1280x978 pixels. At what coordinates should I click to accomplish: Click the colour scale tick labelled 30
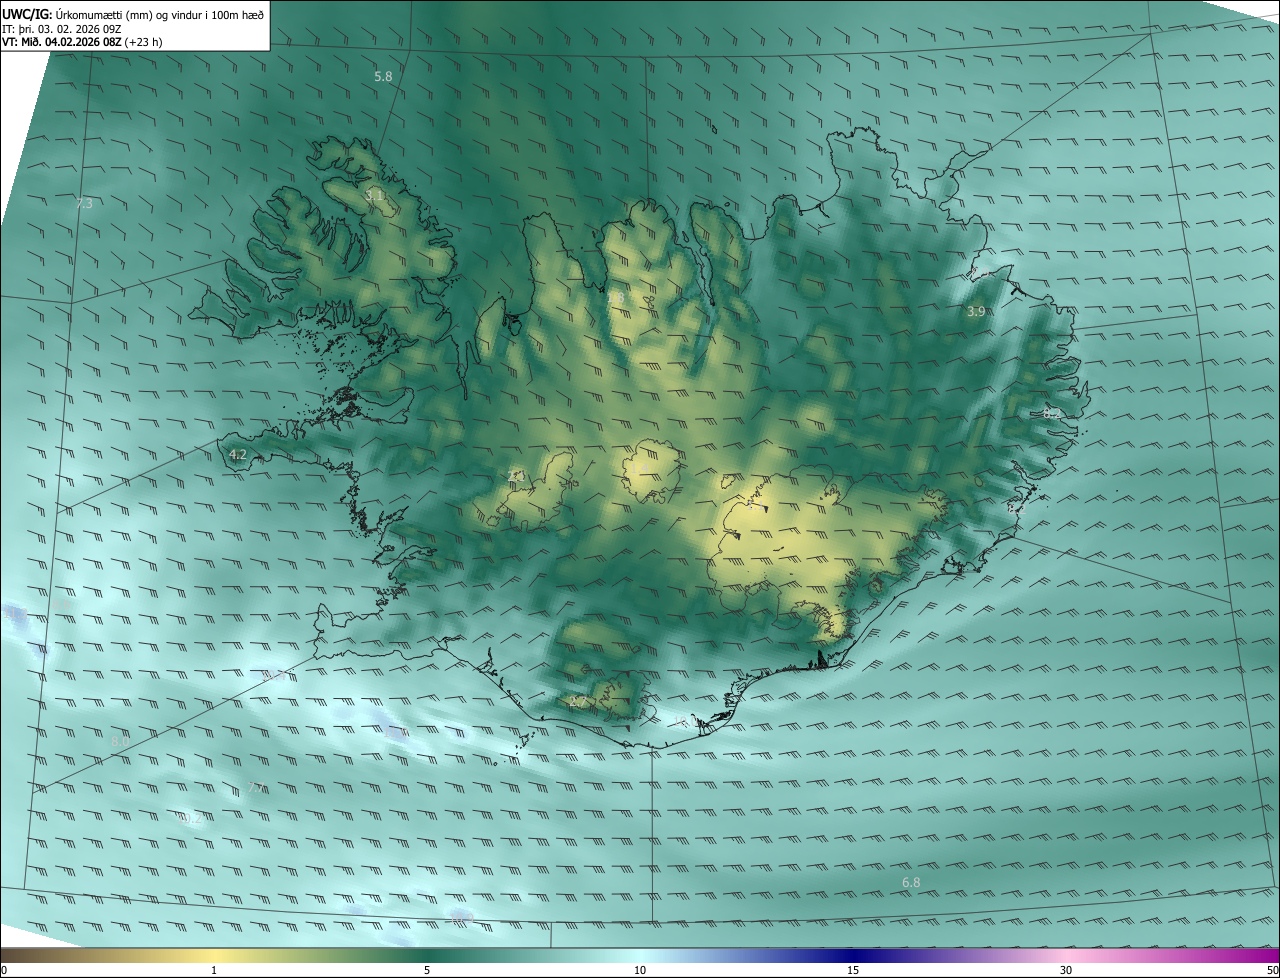pos(1066,970)
